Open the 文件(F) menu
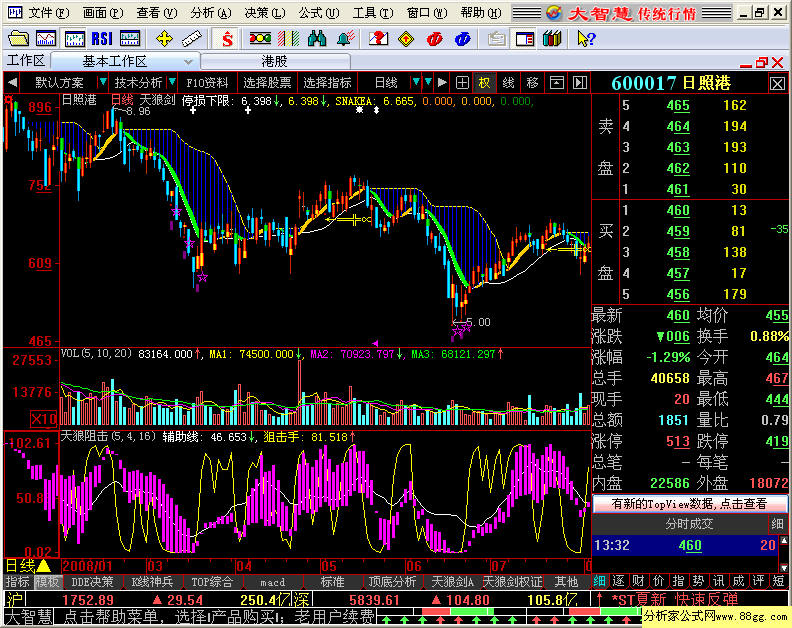This screenshot has height=628, width=792. point(48,13)
